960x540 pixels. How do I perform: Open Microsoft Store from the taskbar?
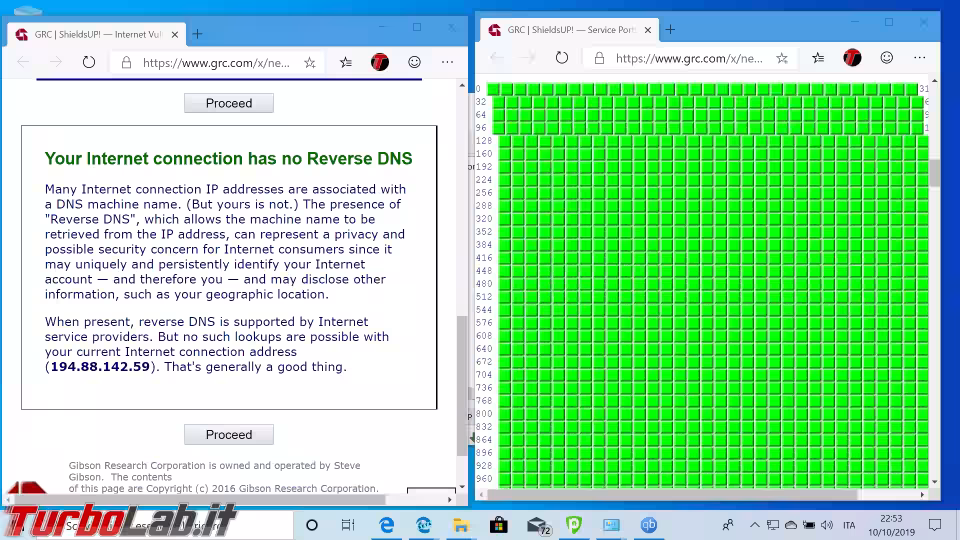pos(498,525)
